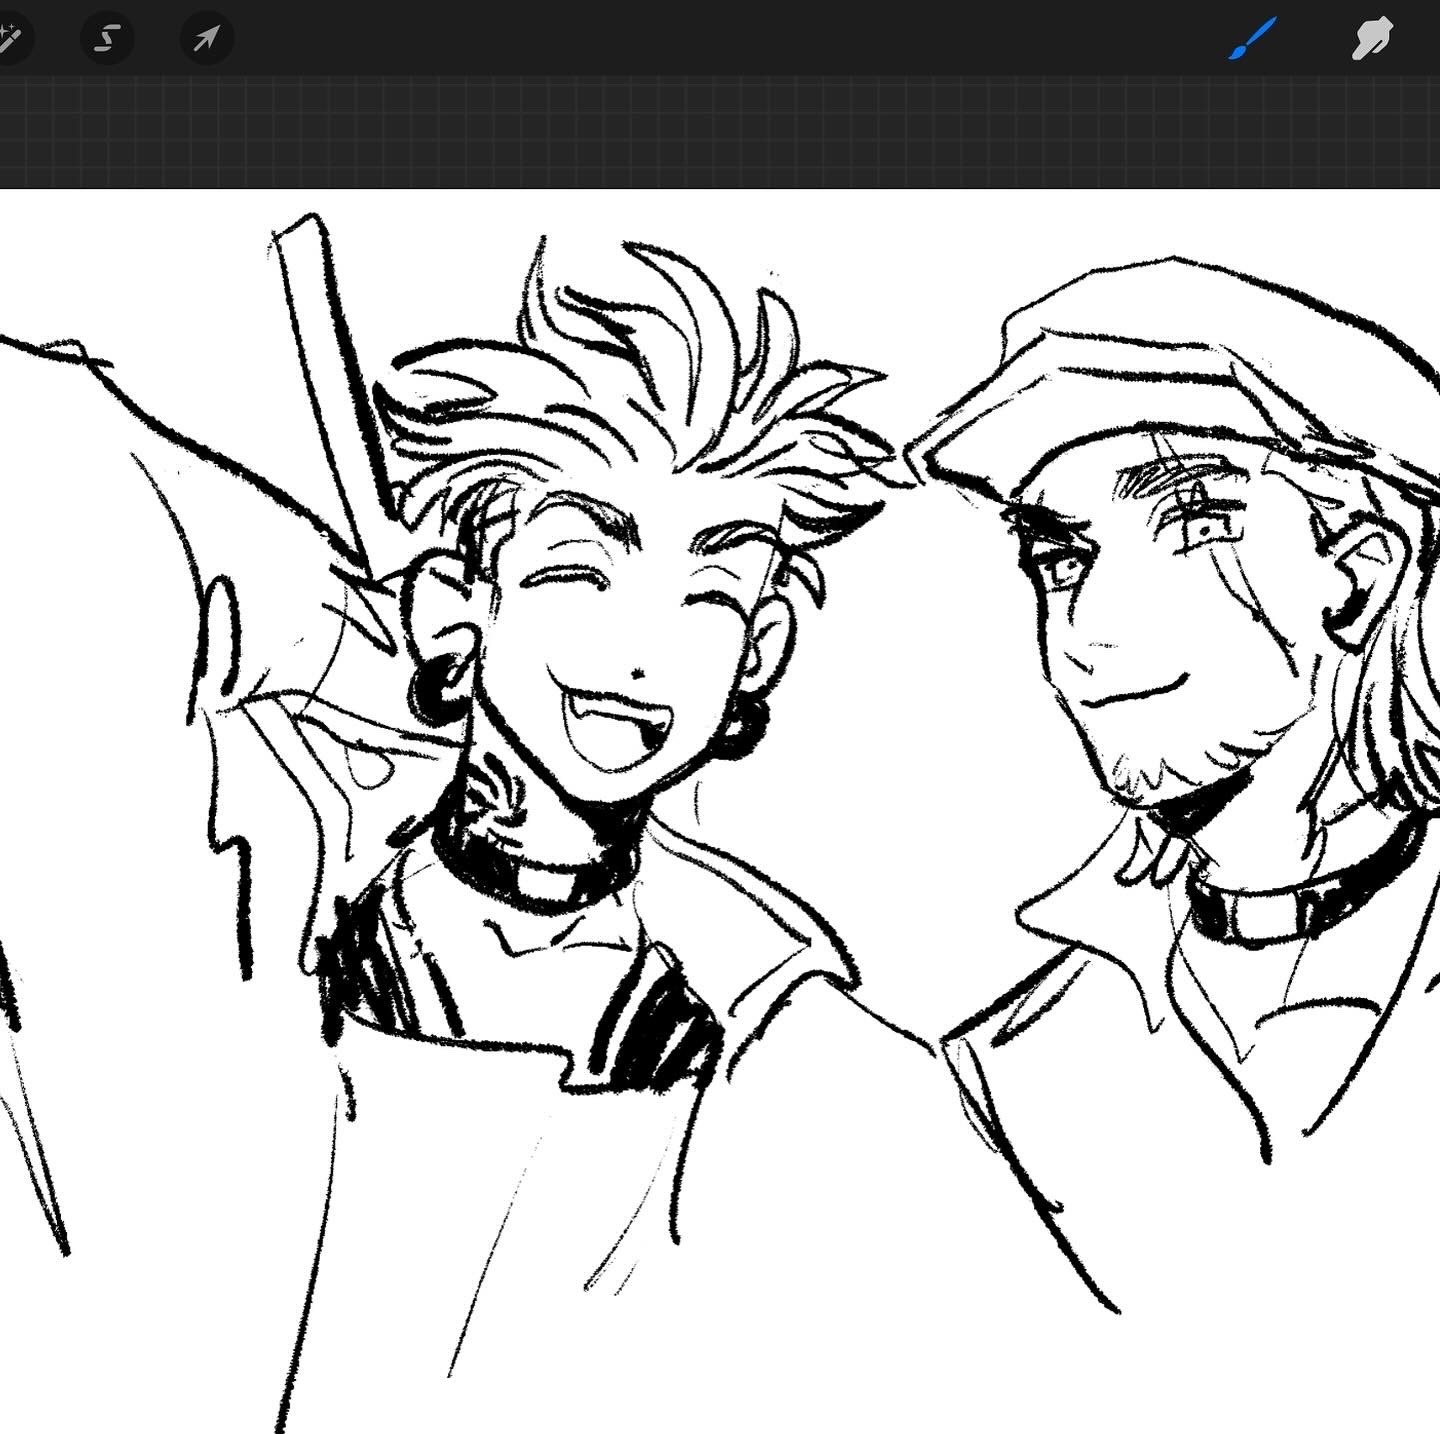Click the long rectangular stick behind the hair
1440x1434 pixels.
pyautogui.click(x=330, y=360)
